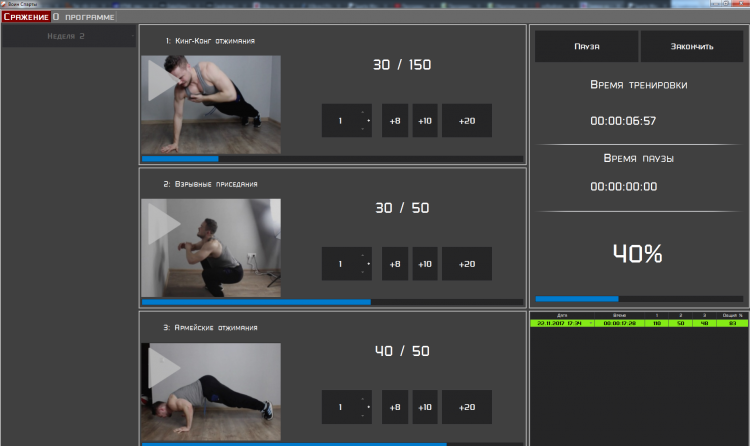Expand the Неделя 2 week dropdown
The width and height of the screenshot is (750, 446).
(x=68, y=36)
